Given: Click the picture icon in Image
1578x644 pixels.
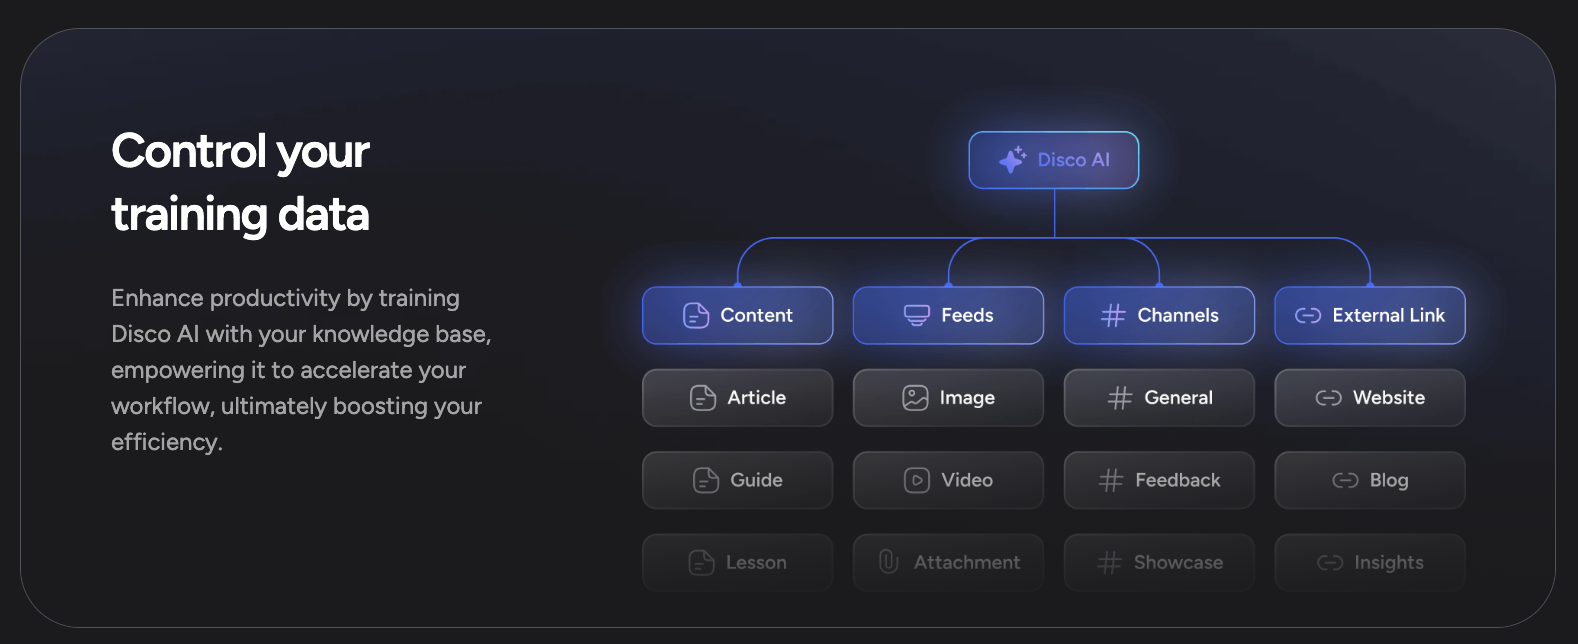Looking at the screenshot, I should tap(915, 398).
